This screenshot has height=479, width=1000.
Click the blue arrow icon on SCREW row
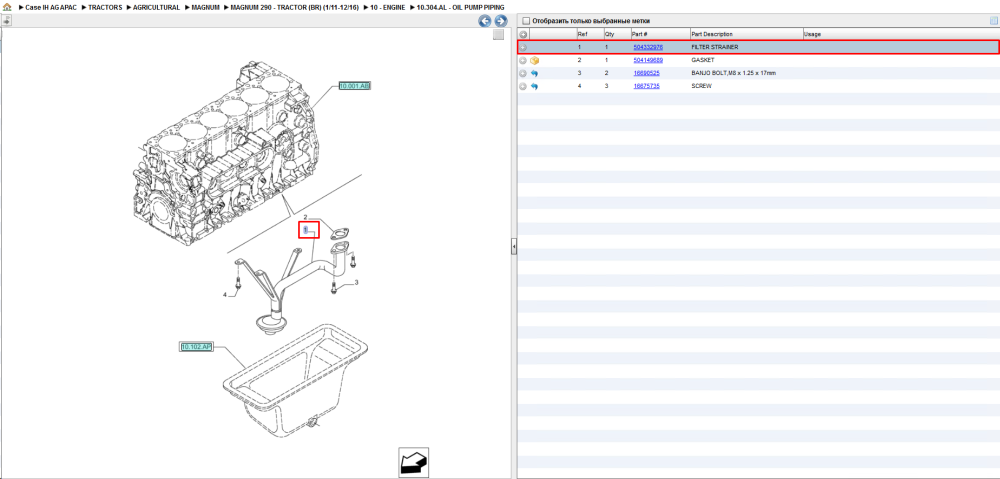pyautogui.click(x=534, y=86)
